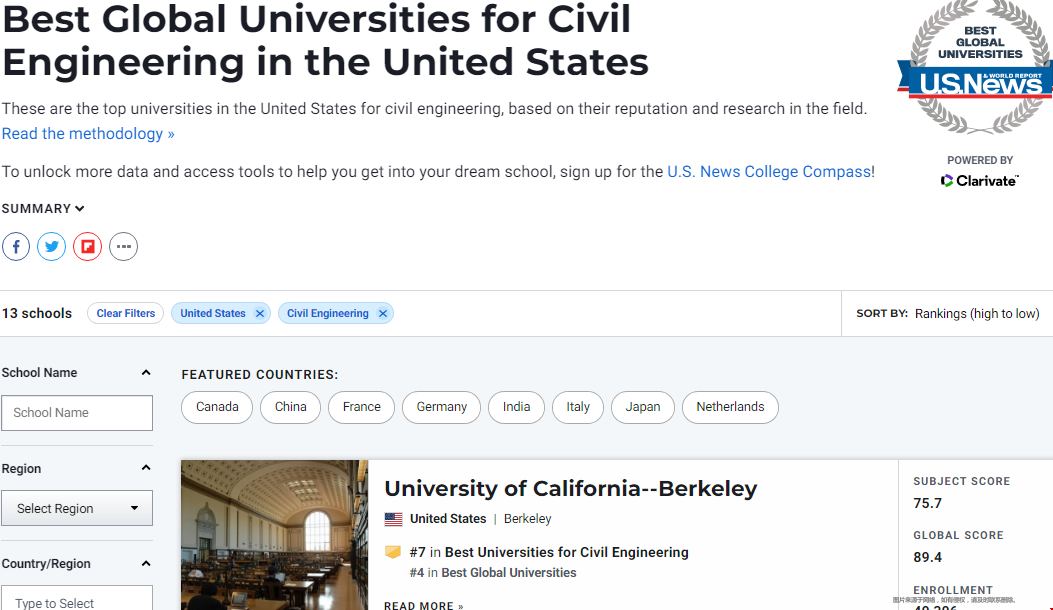This screenshot has width=1053, height=610.
Task: Collapse the School Name filter section
Action: coord(146,373)
